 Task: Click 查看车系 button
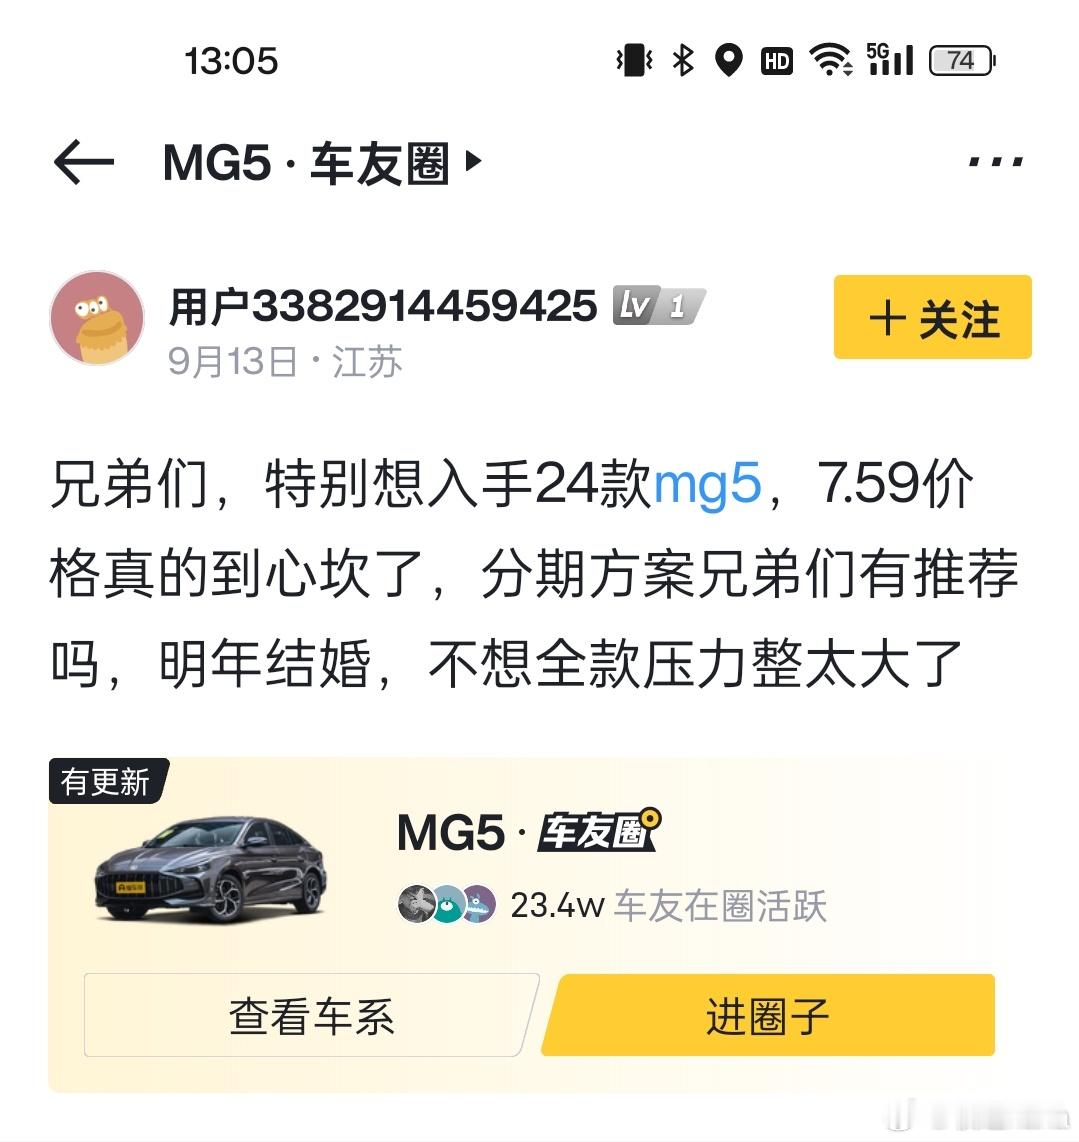pyautogui.click(x=311, y=1015)
